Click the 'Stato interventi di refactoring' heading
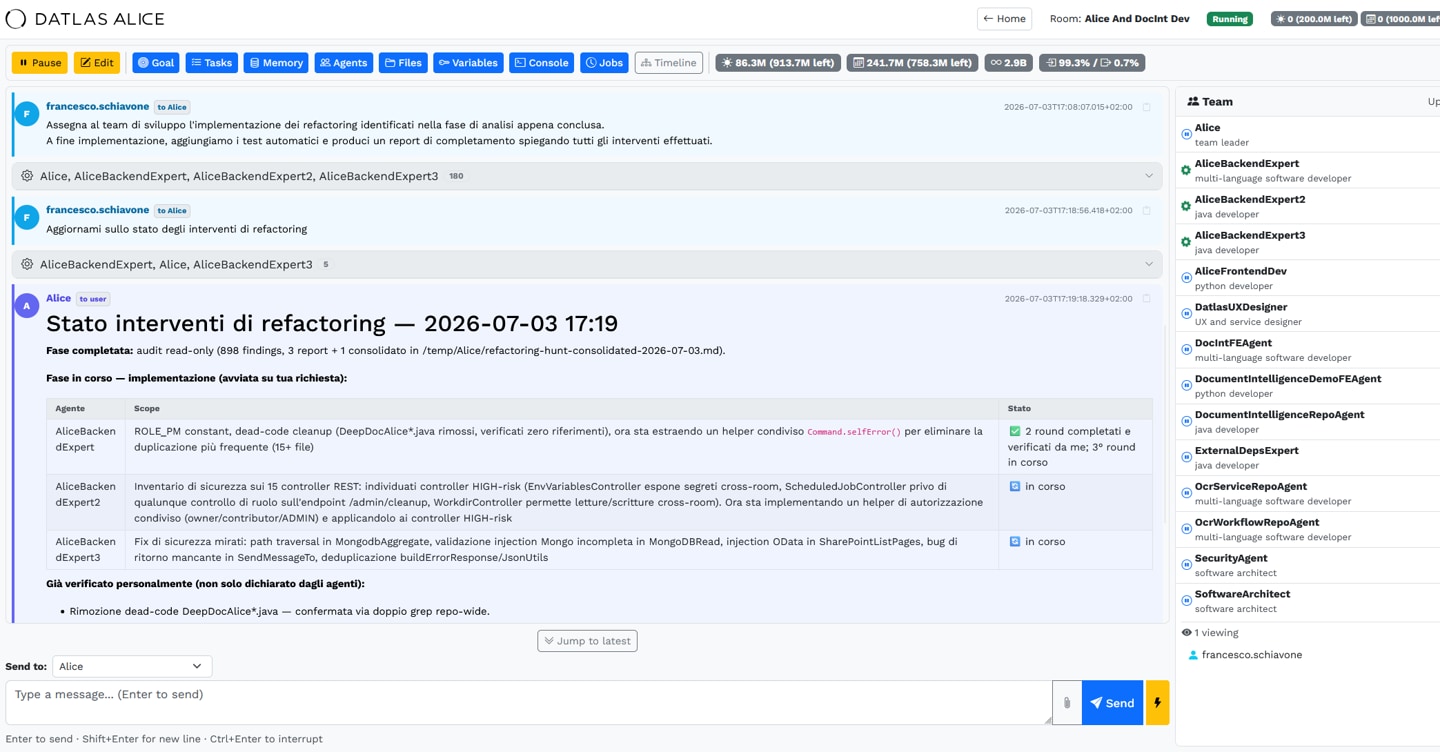 point(332,324)
